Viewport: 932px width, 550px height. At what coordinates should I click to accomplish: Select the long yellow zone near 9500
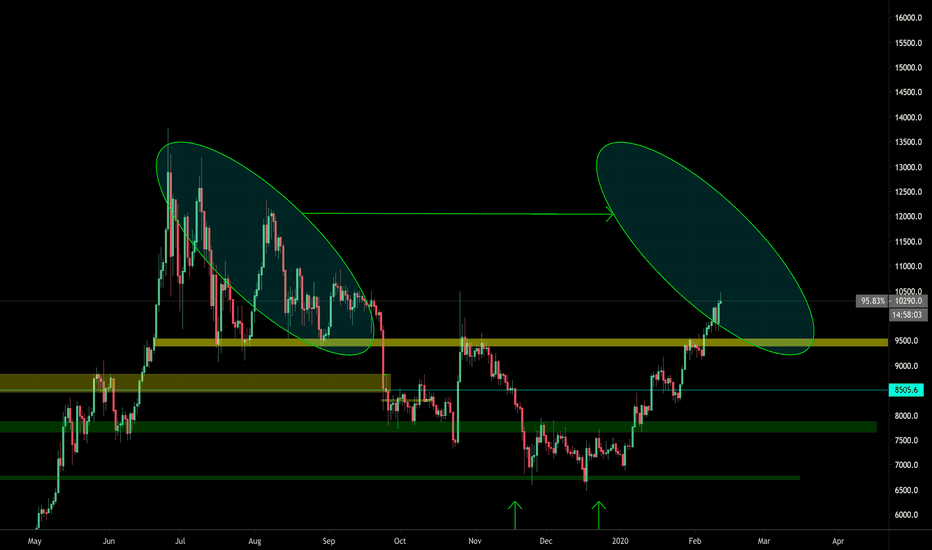pyautogui.click(x=521, y=342)
